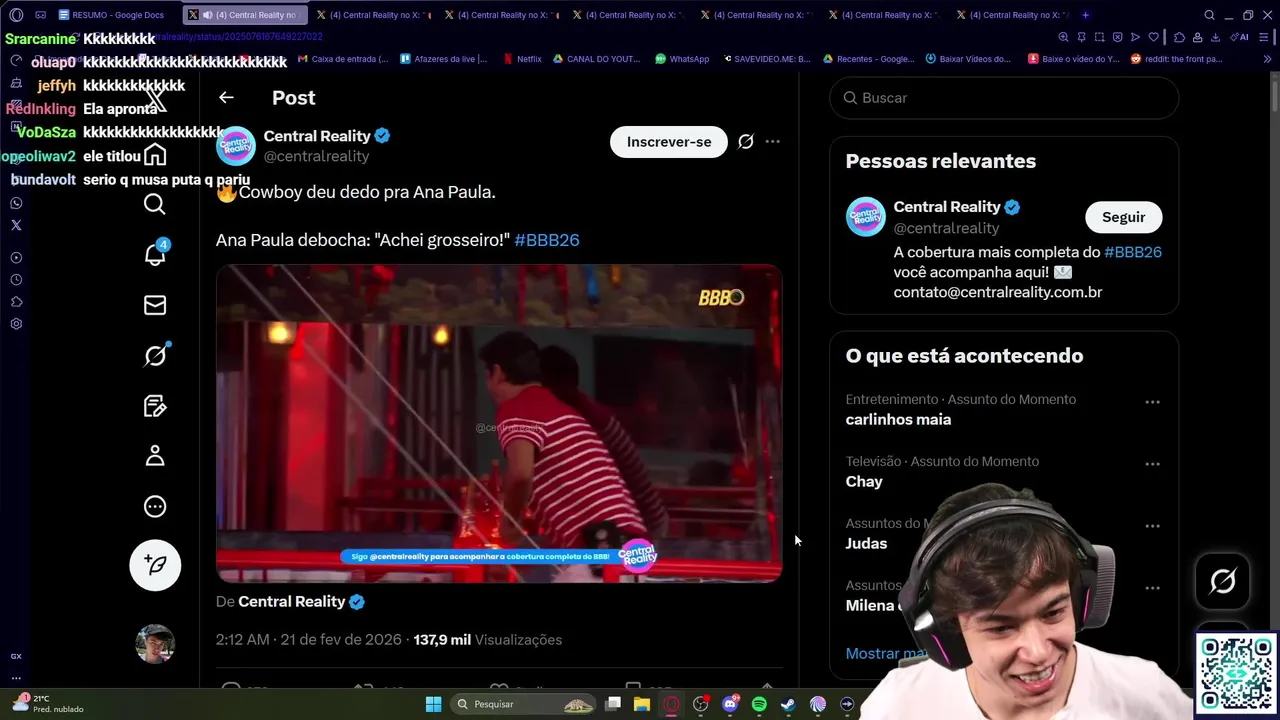Open the Lists icon in the sidebar

click(155, 406)
